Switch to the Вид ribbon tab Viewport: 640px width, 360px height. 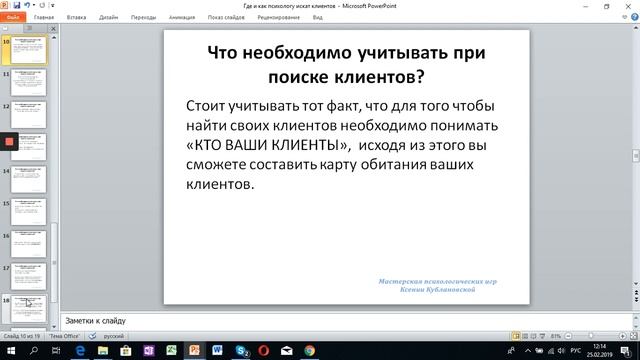point(318,17)
